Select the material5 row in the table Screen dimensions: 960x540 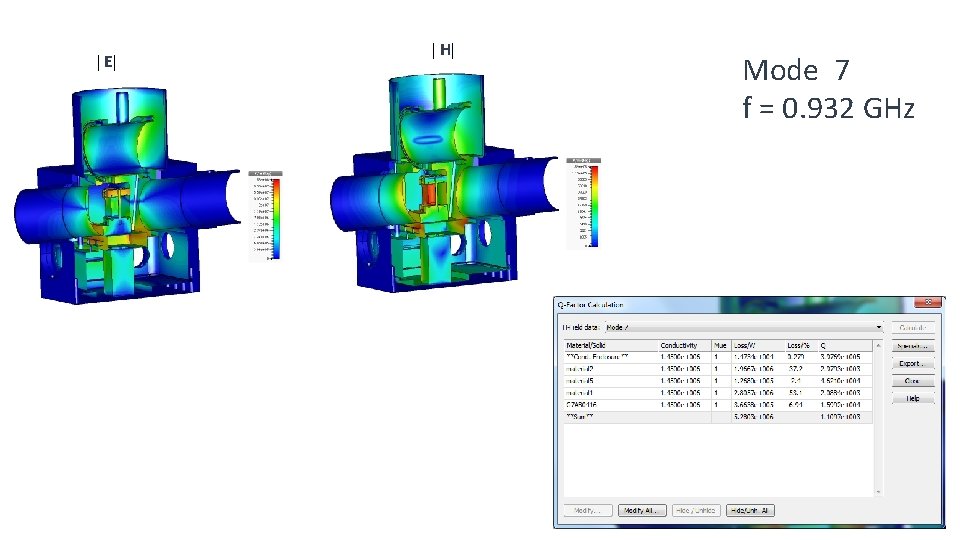[x=718, y=381]
